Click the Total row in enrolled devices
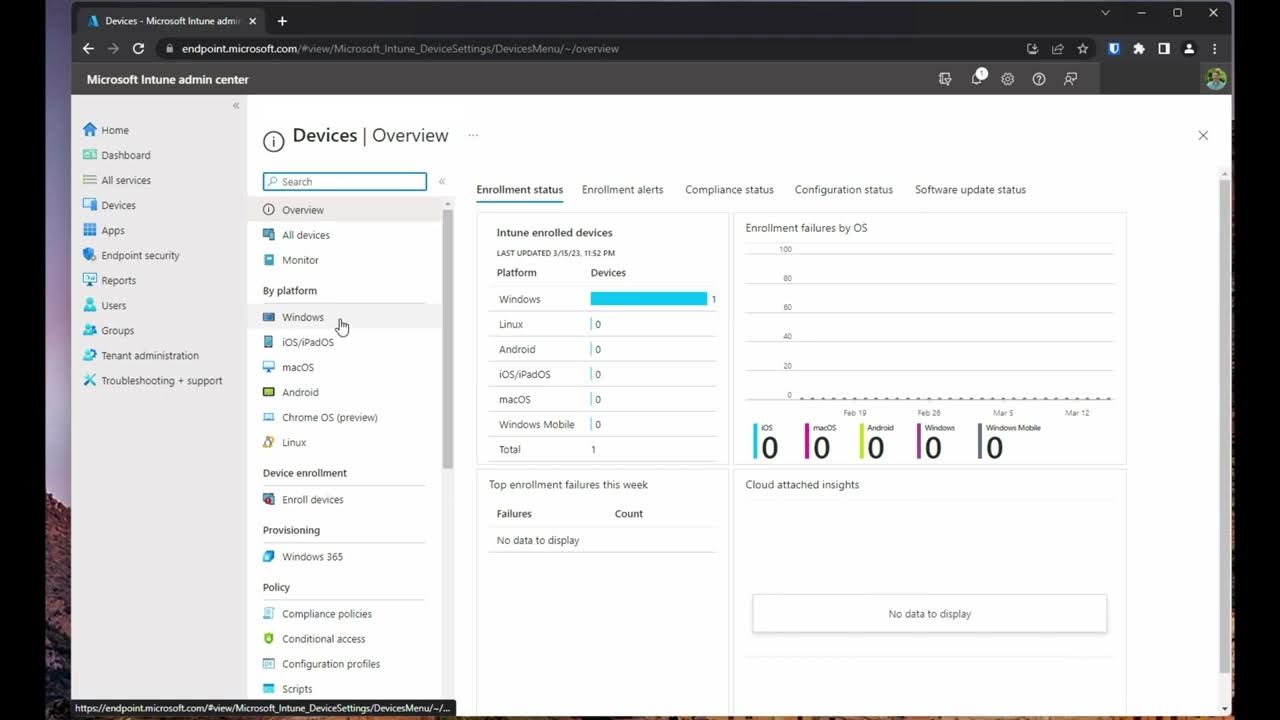This screenshot has height=720, width=1280. click(603, 449)
